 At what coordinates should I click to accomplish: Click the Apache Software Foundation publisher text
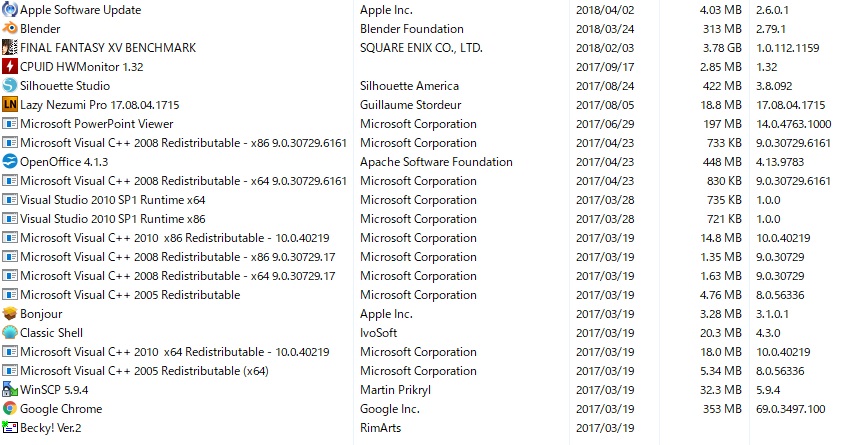(436, 162)
